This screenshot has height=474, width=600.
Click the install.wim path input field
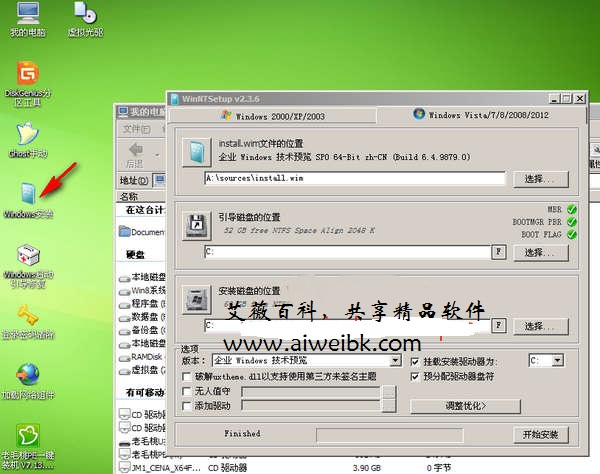[355, 178]
